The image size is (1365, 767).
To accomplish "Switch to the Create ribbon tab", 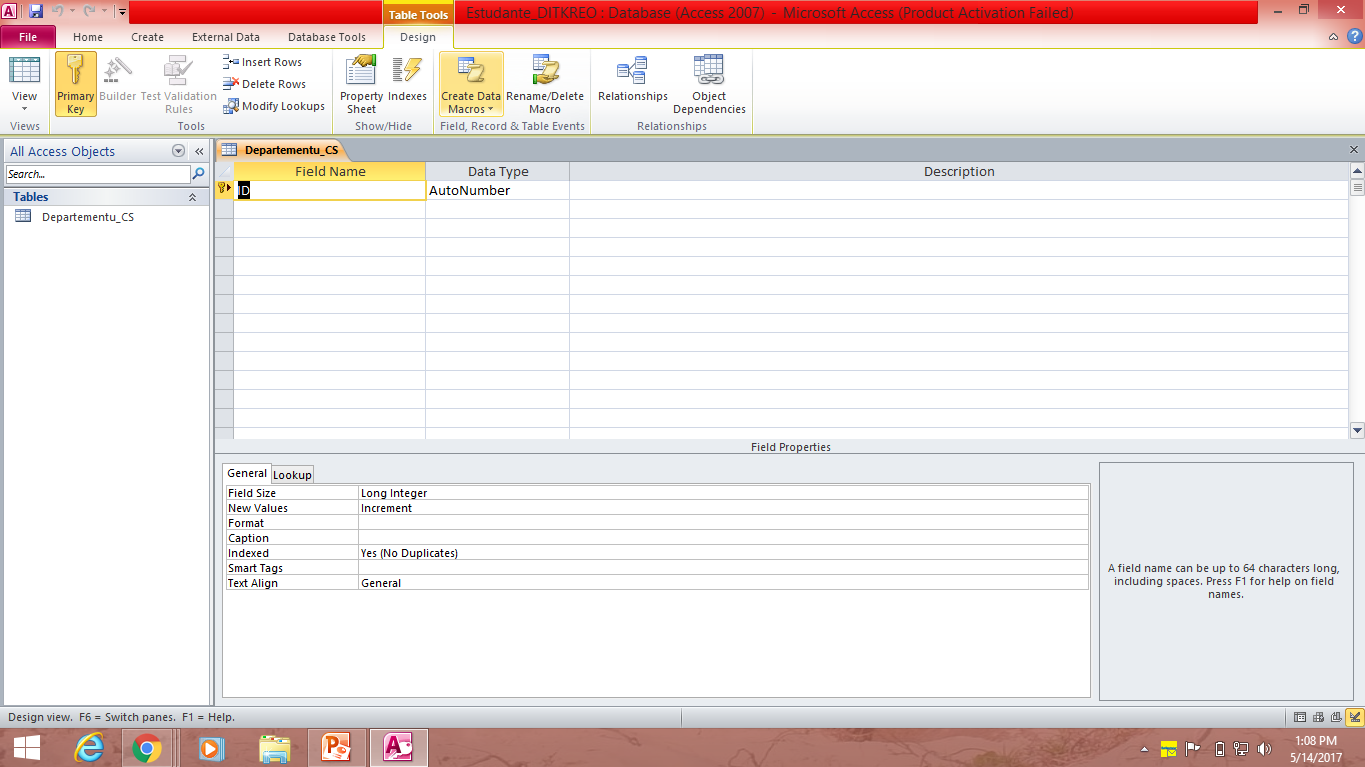I will (x=147, y=37).
